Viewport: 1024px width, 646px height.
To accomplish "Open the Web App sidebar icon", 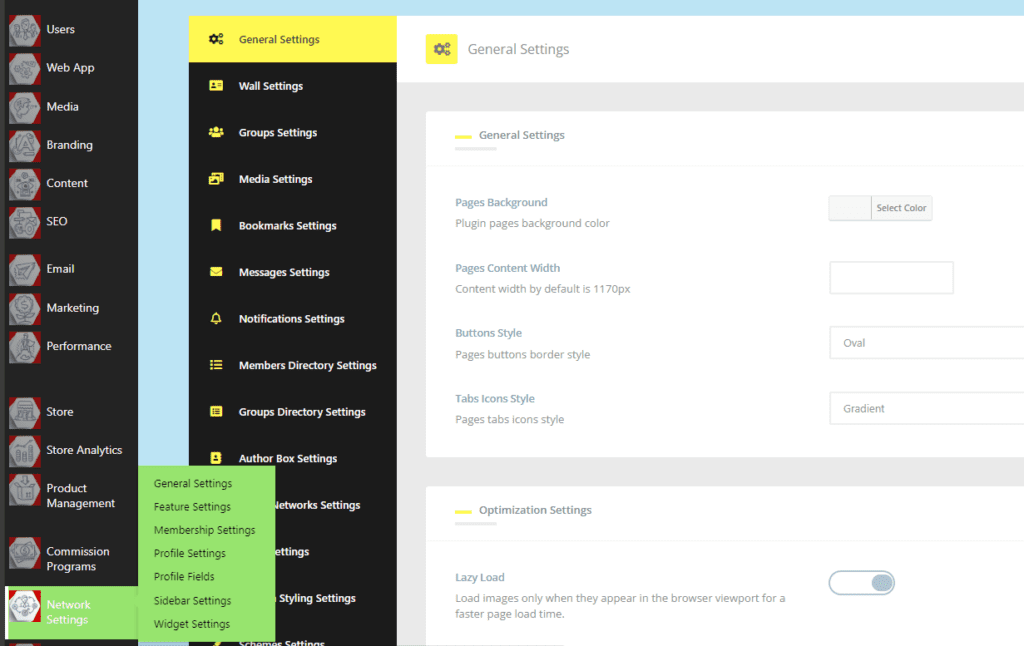I will (24, 69).
